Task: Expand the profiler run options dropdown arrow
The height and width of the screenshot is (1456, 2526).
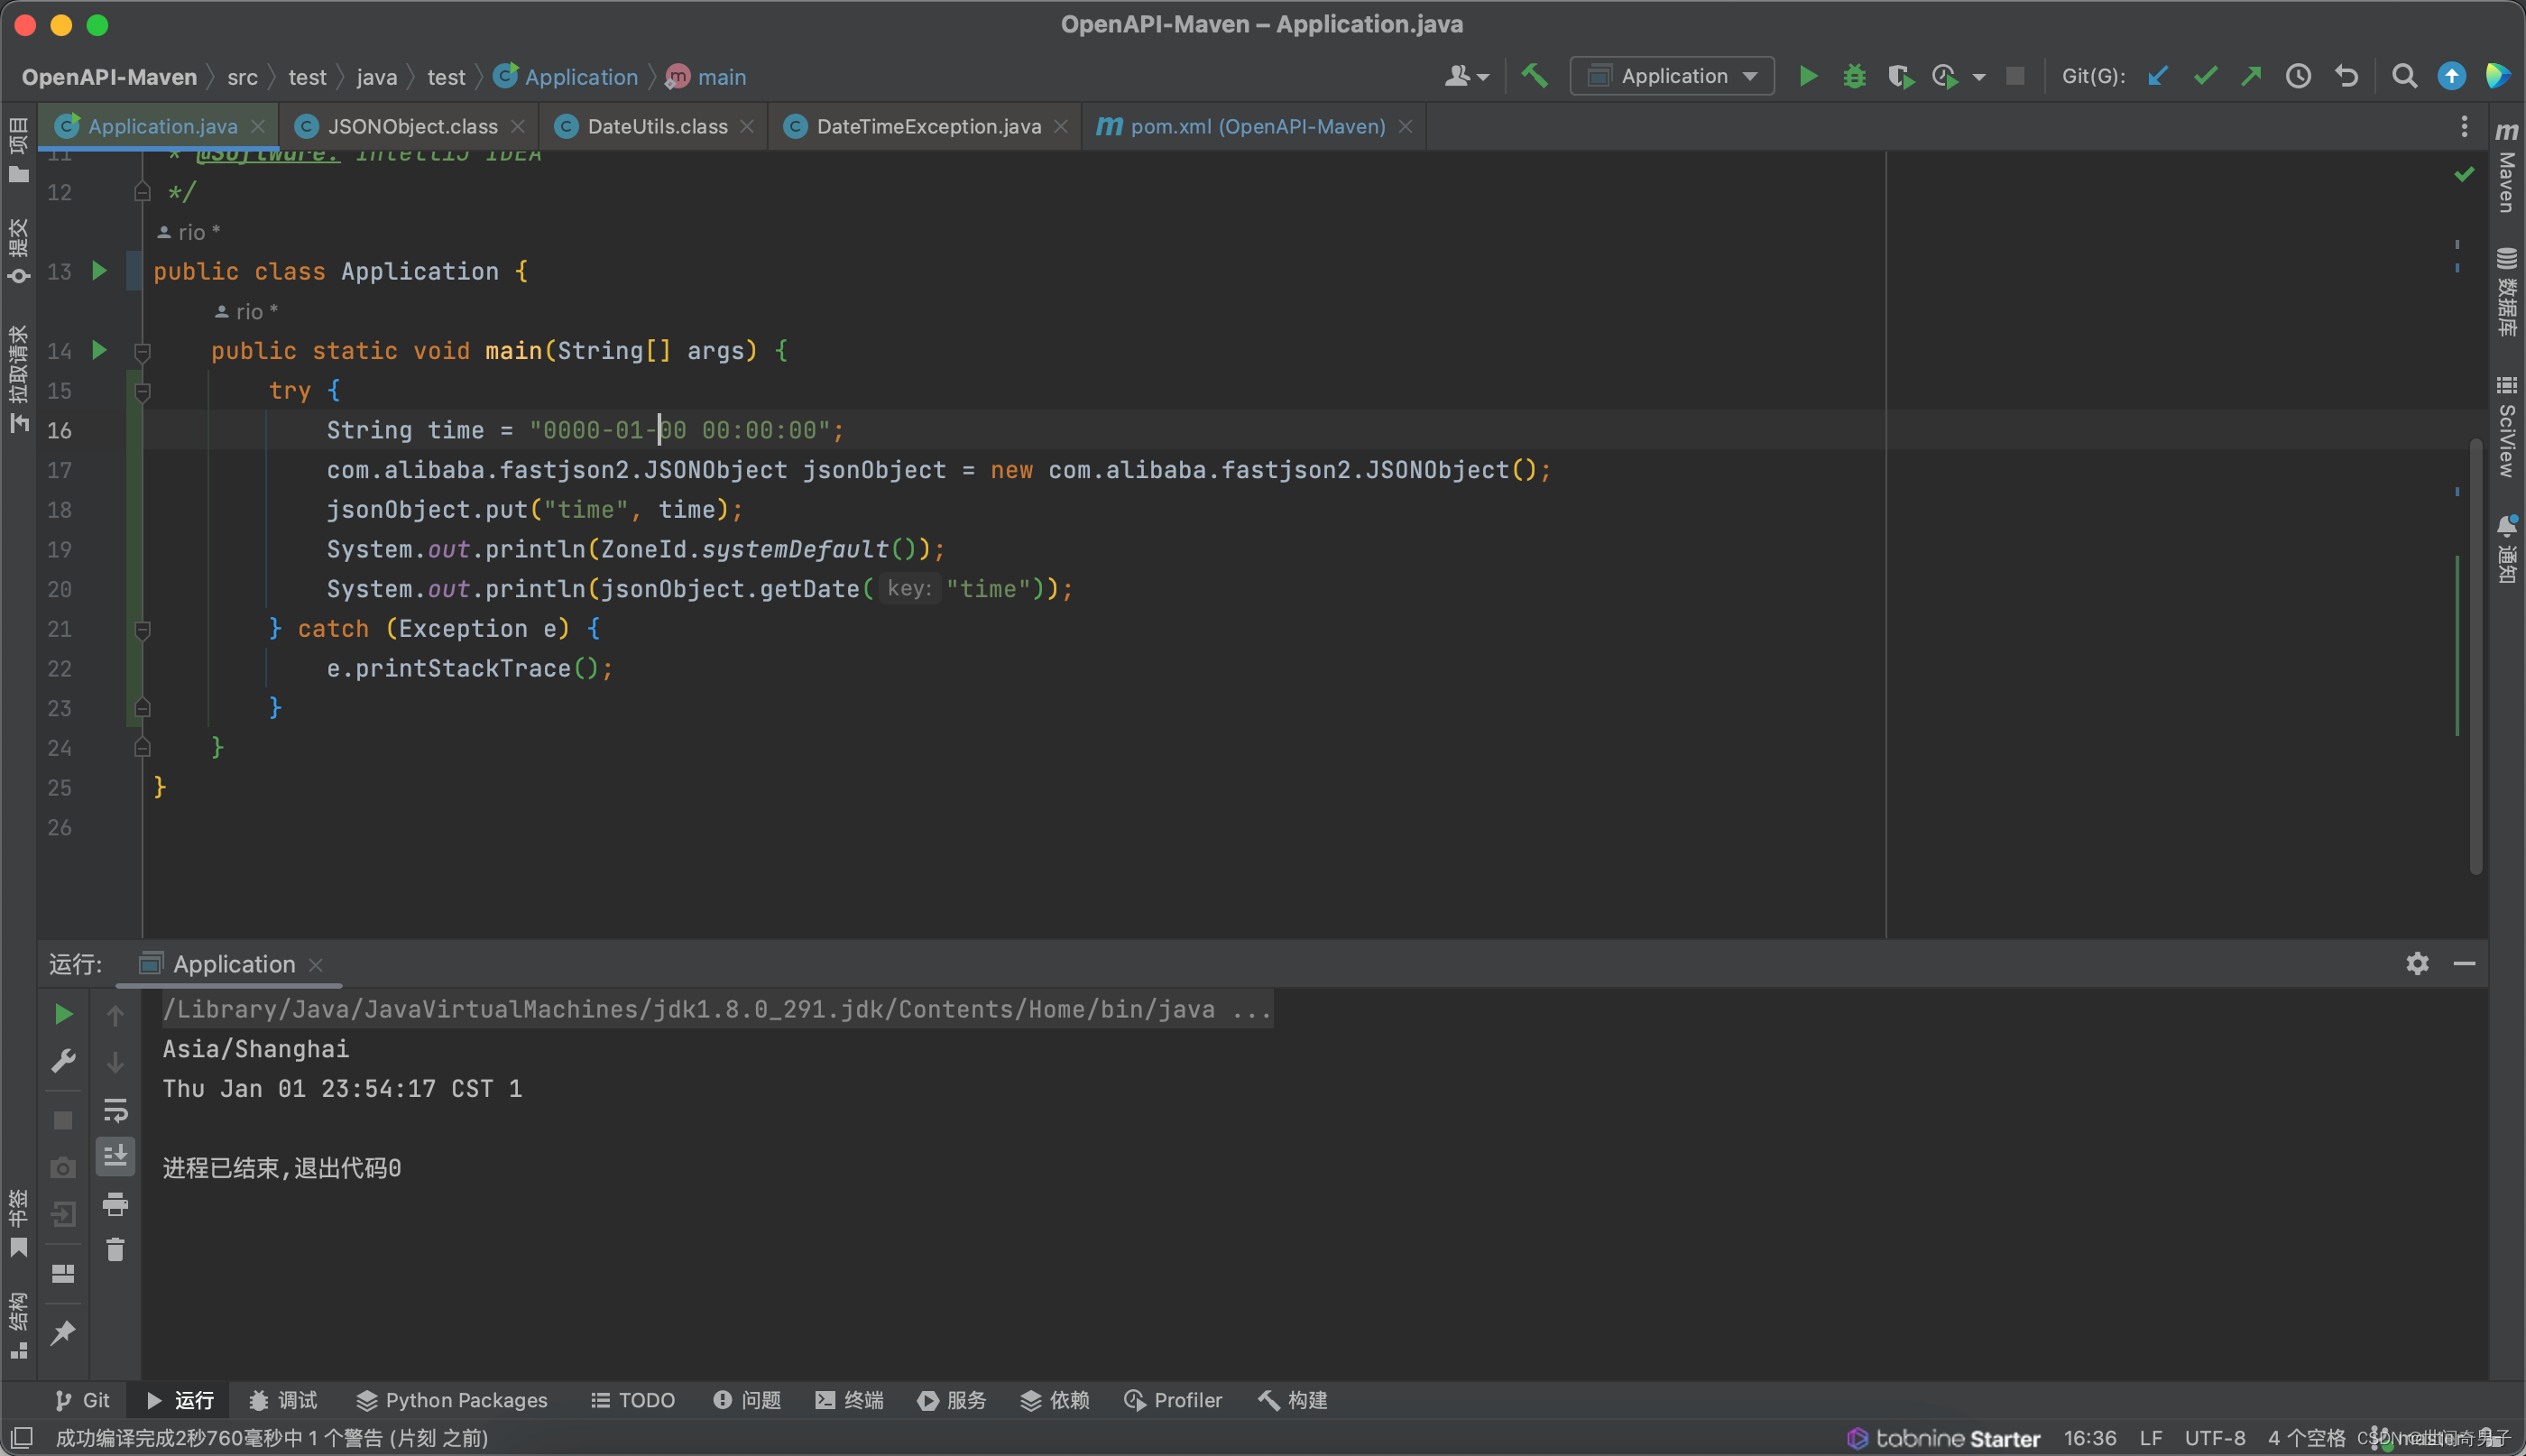Action: (1979, 77)
